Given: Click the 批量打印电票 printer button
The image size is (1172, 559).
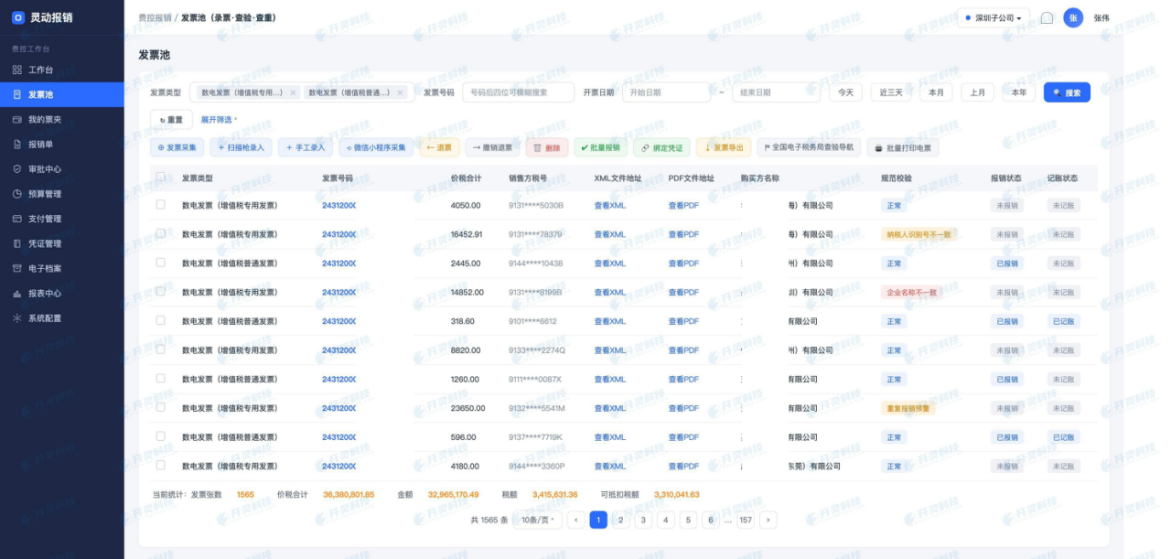Looking at the screenshot, I should pos(903,148).
